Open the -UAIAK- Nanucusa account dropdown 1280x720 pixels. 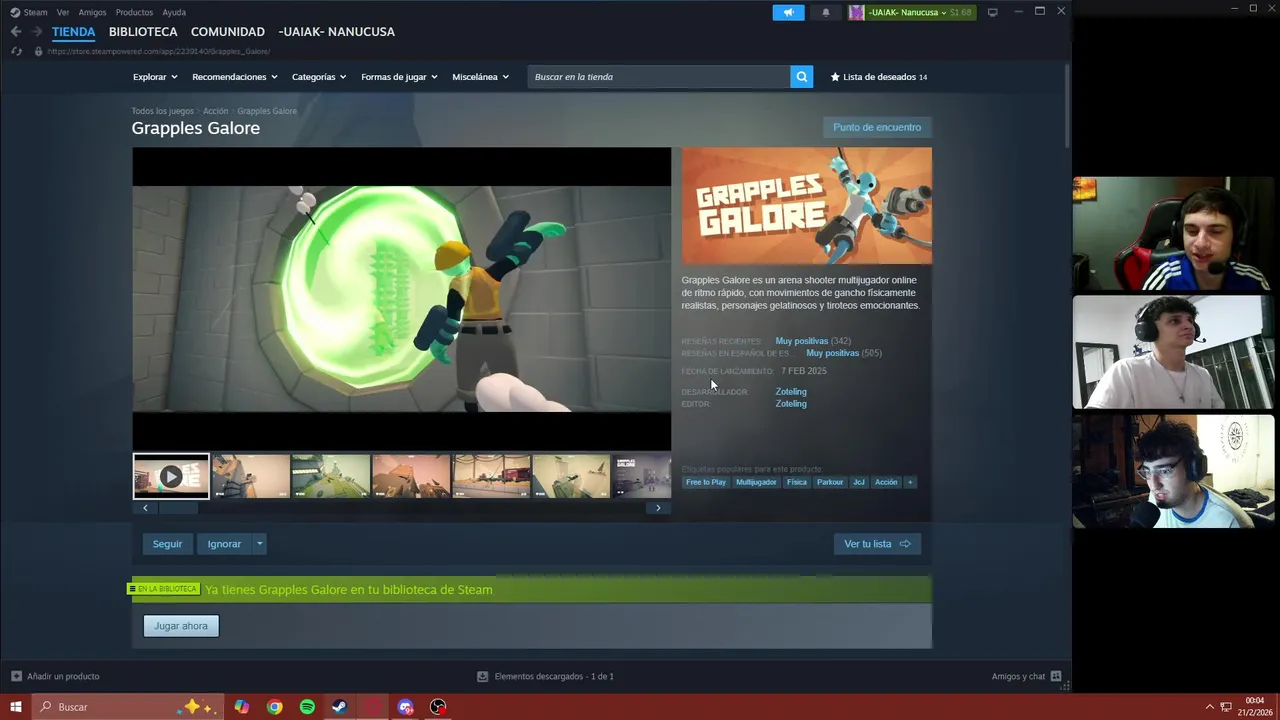click(911, 12)
